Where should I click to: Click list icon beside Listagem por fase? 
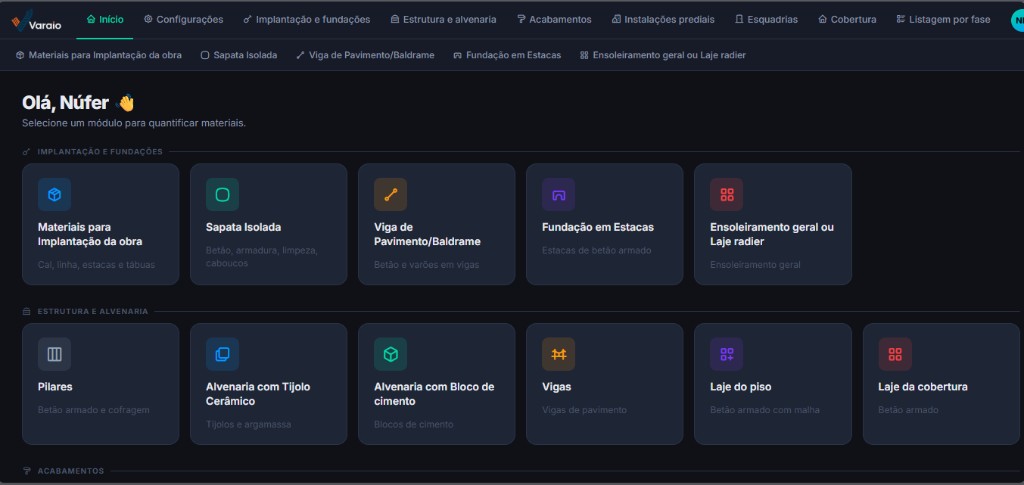coord(901,20)
